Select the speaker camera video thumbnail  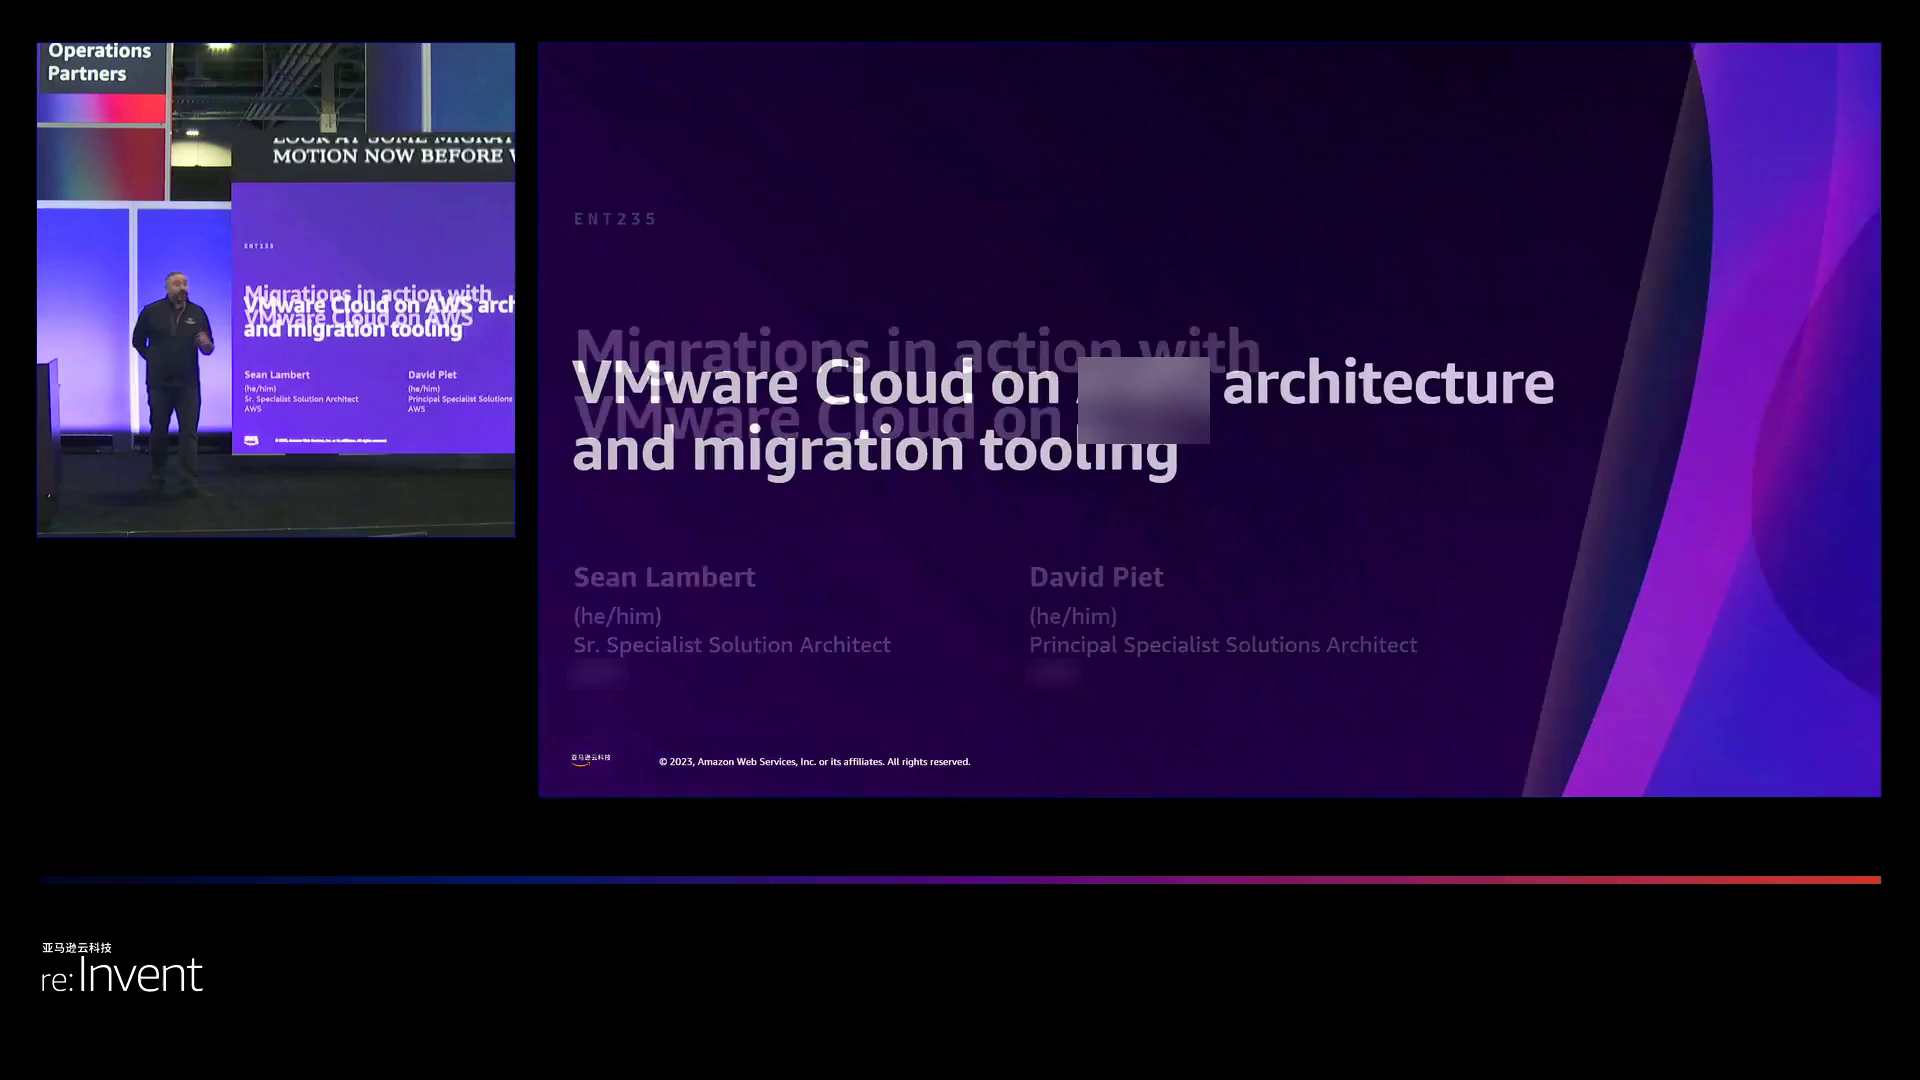tap(276, 290)
